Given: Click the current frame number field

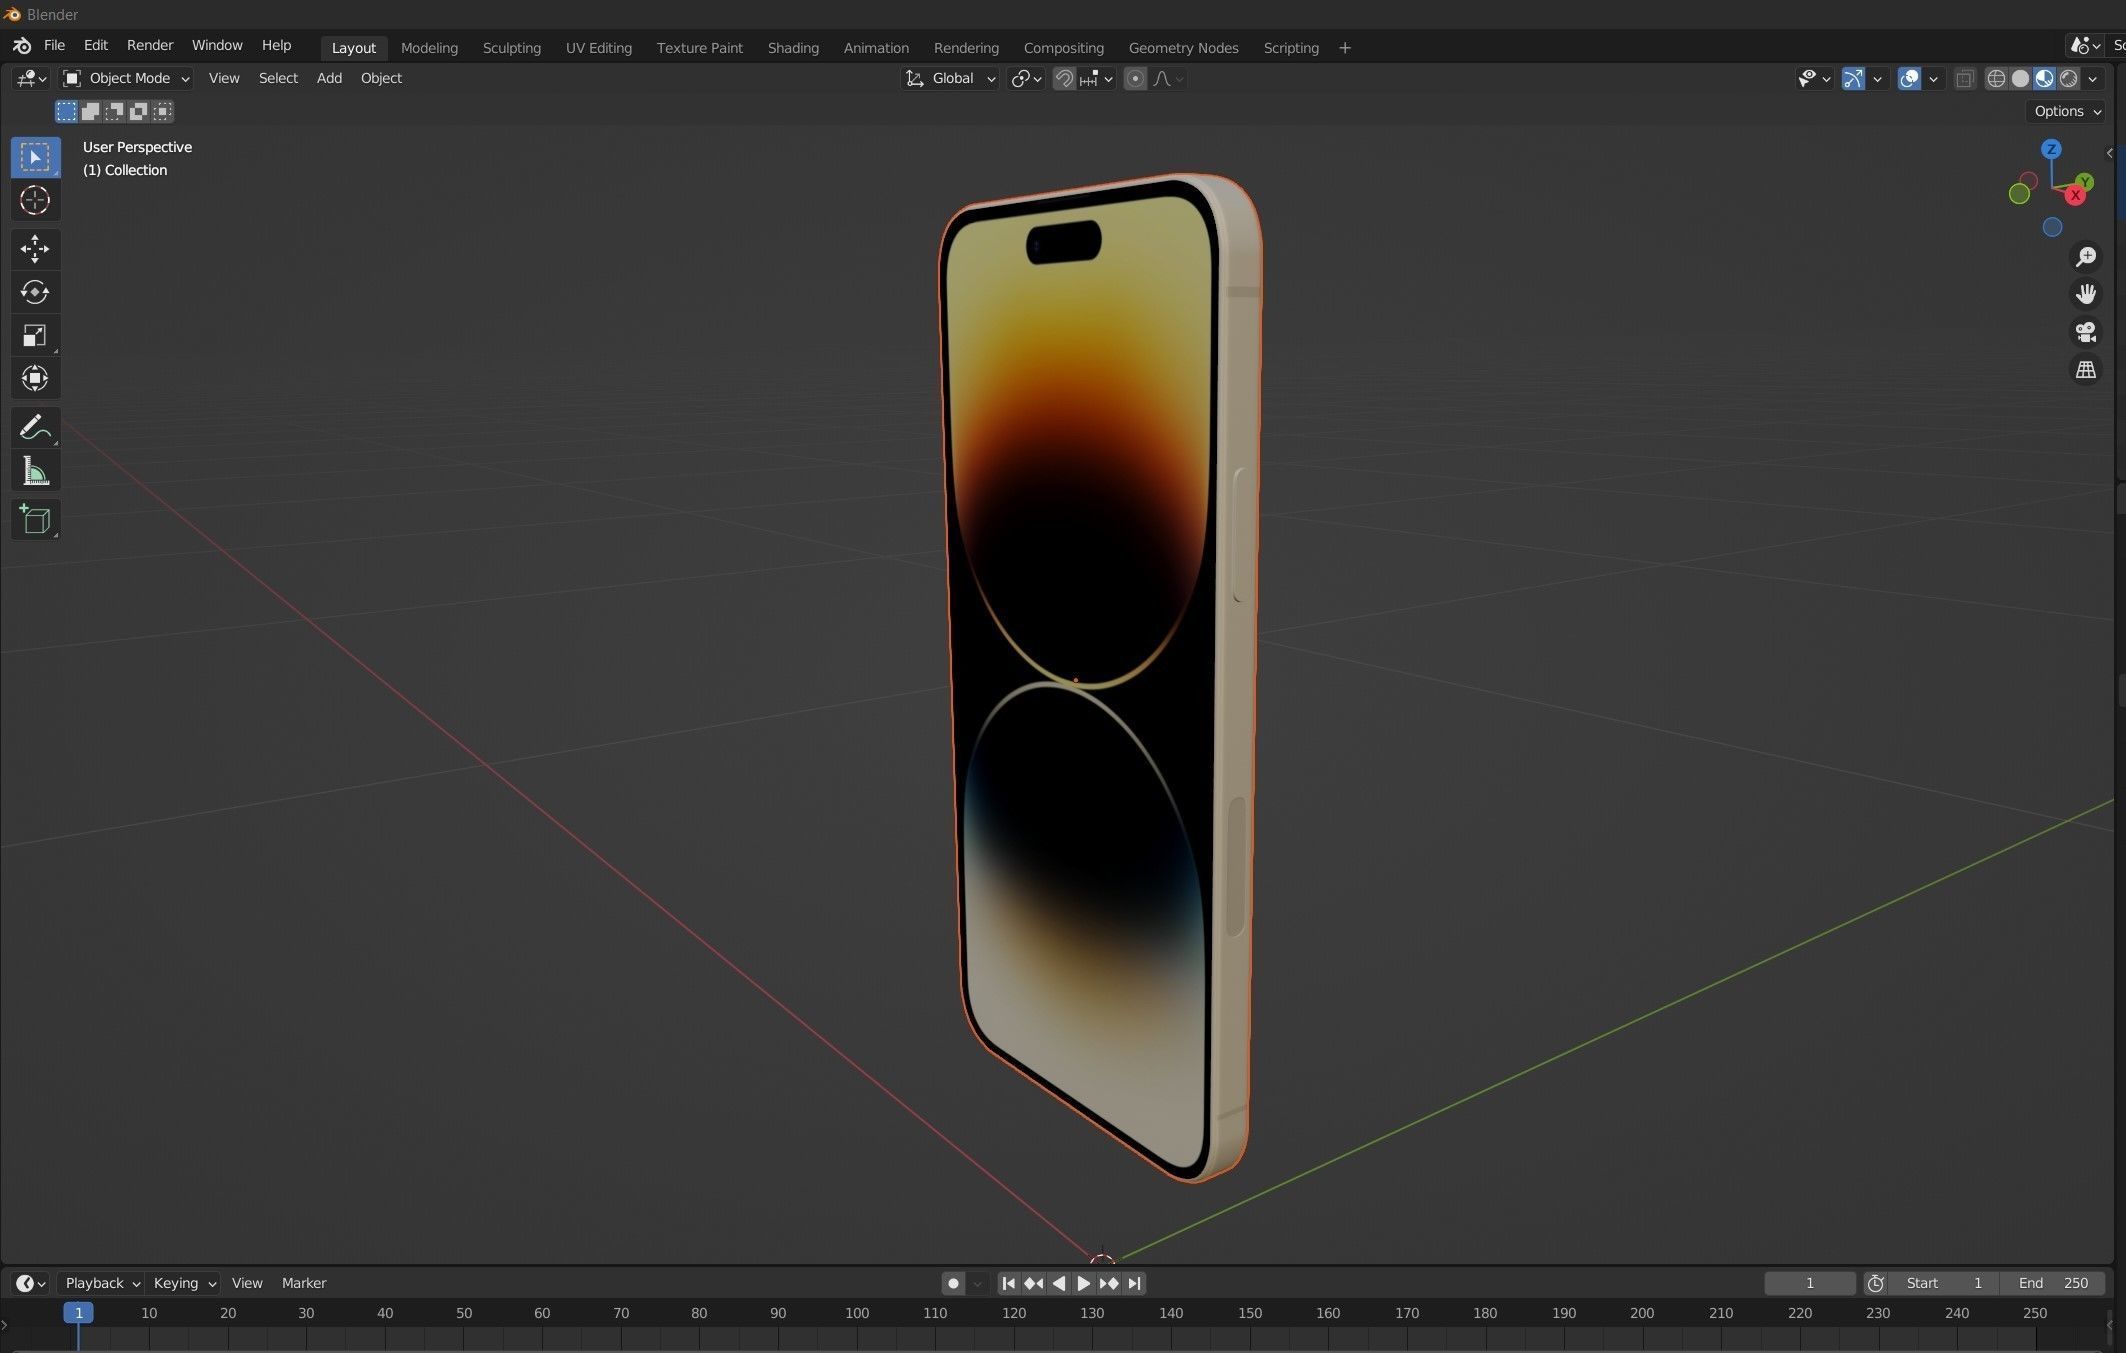Looking at the screenshot, I should [x=1809, y=1283].
